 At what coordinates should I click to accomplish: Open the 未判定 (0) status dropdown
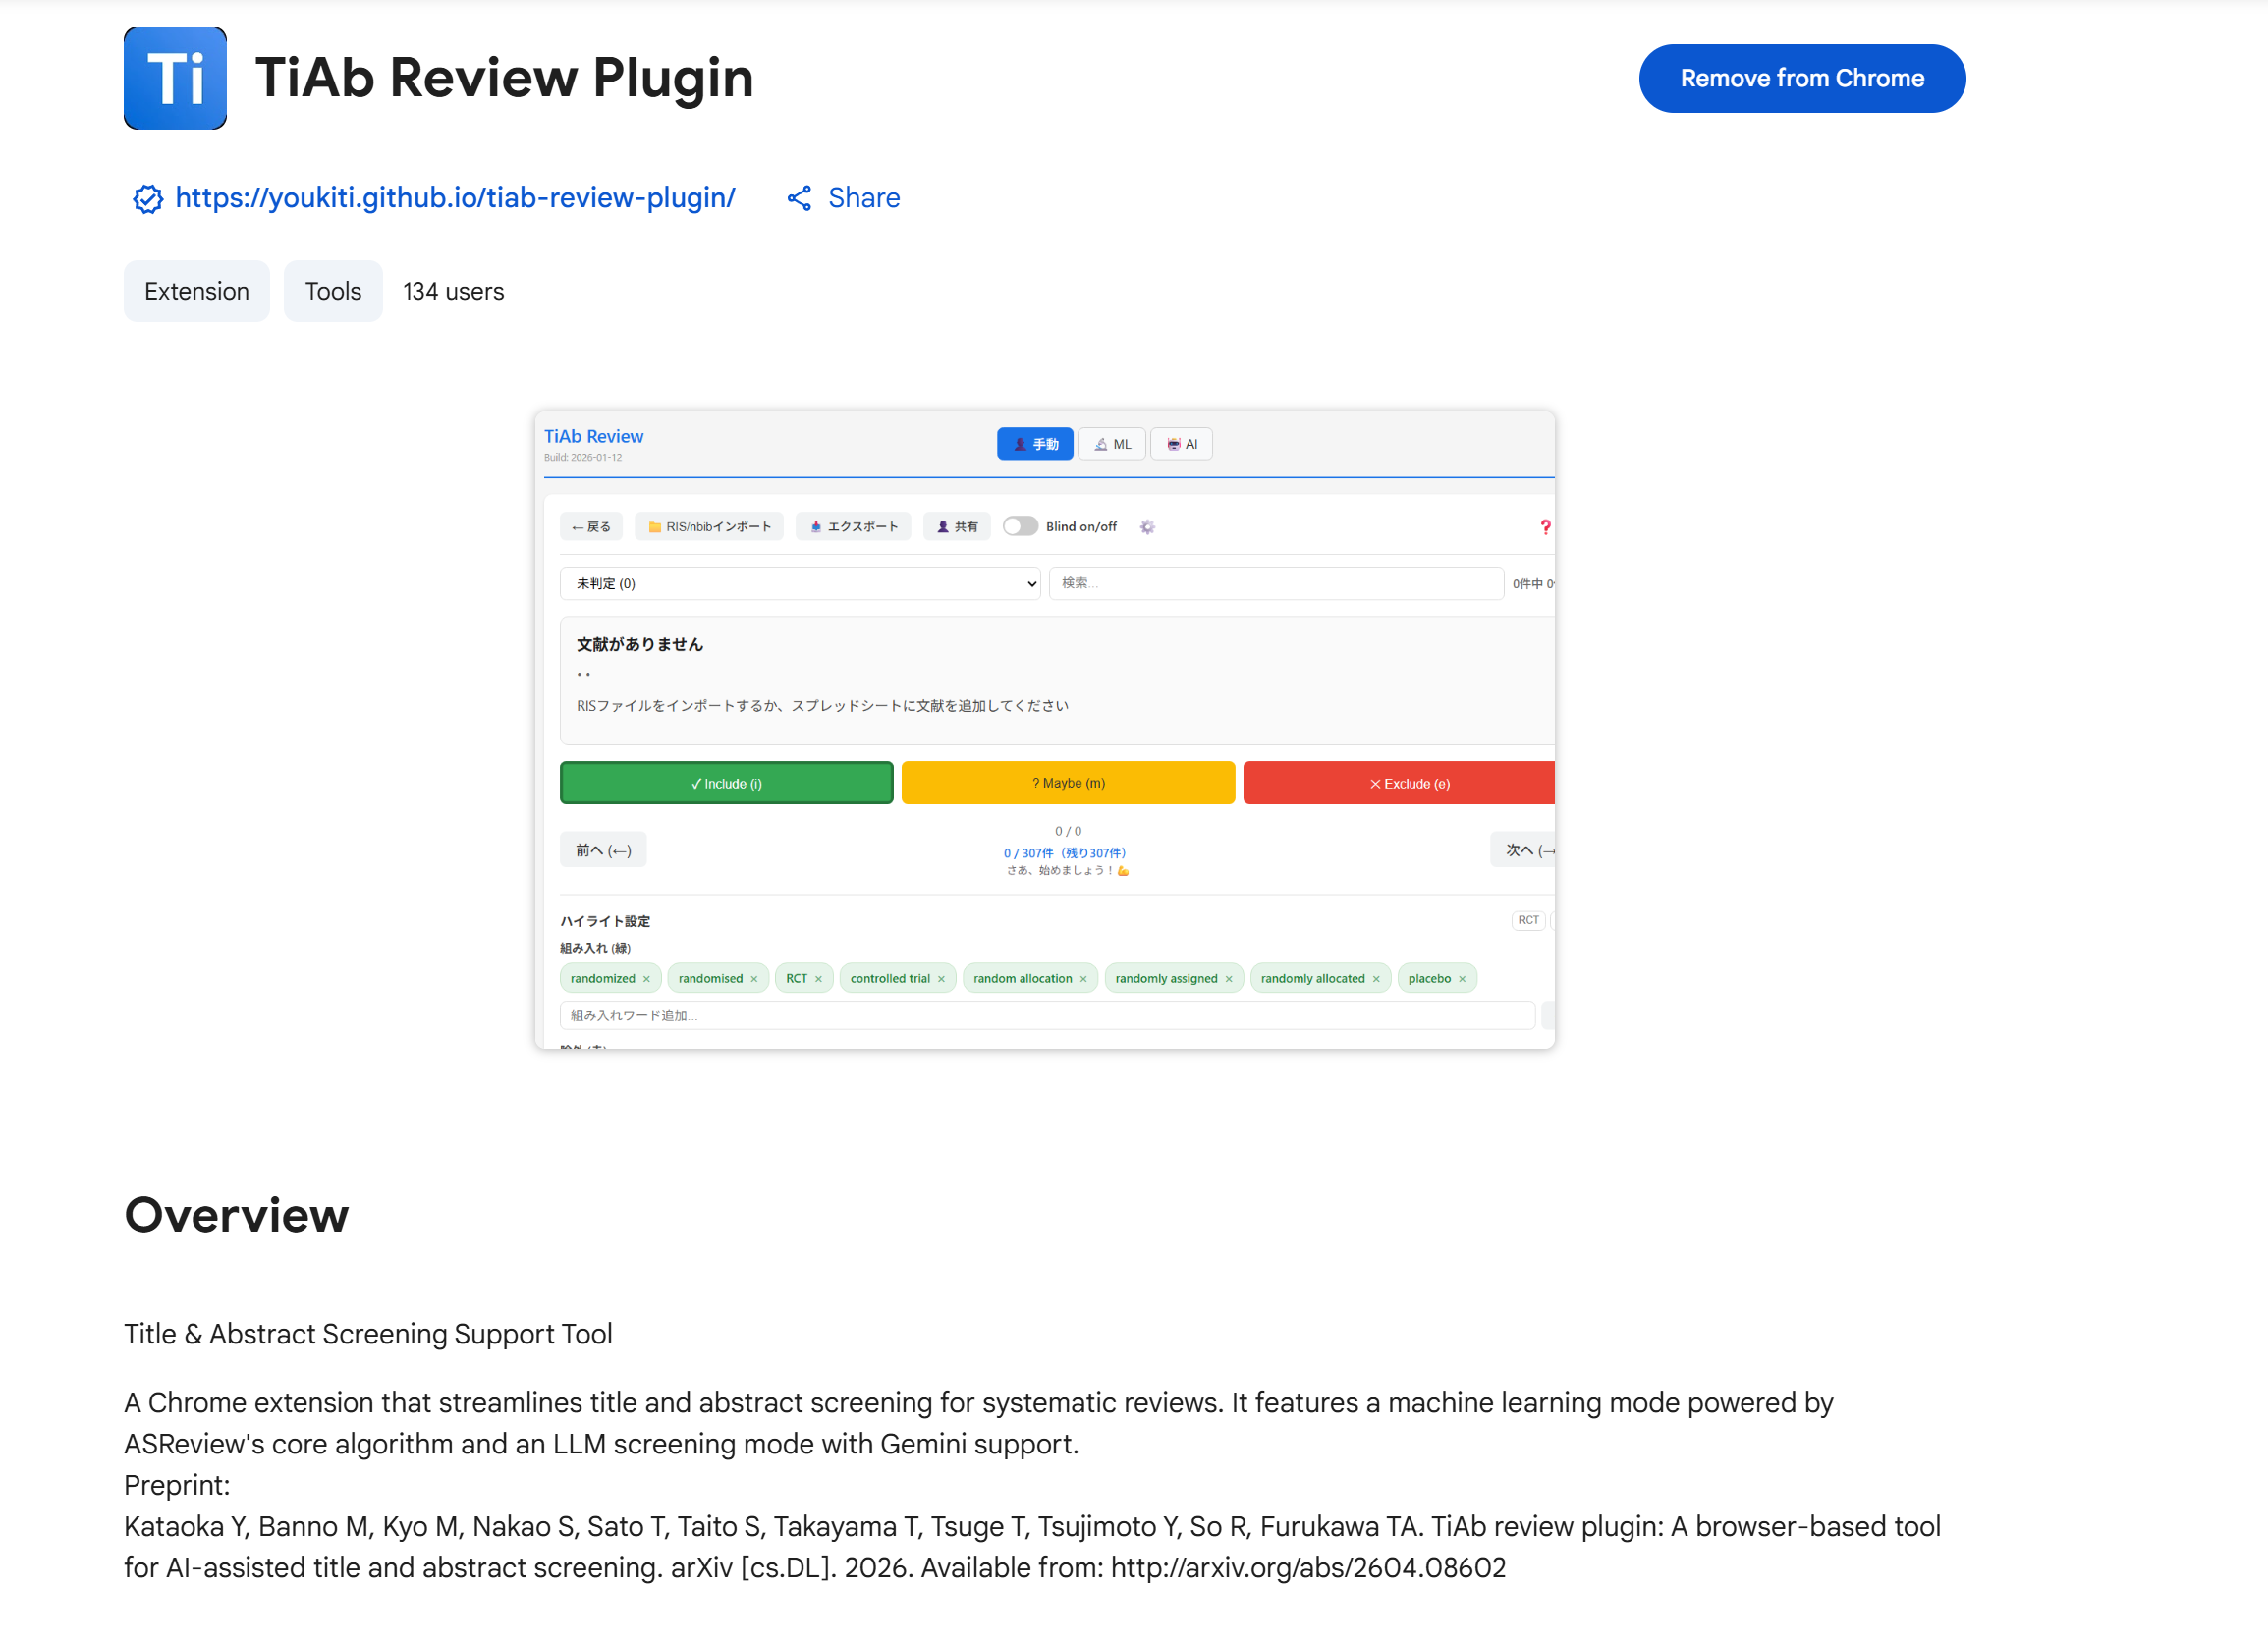point(800,584)
